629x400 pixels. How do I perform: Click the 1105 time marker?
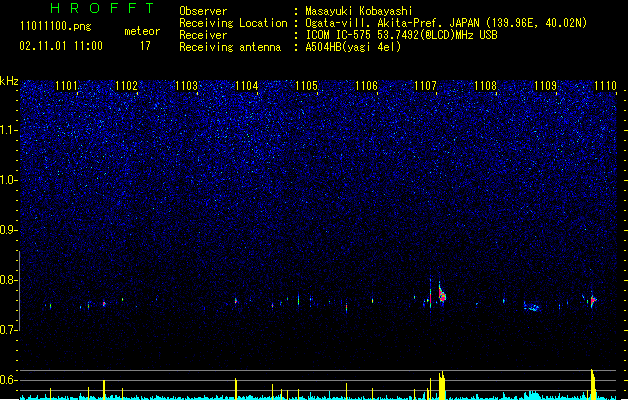tap(306, 86)
